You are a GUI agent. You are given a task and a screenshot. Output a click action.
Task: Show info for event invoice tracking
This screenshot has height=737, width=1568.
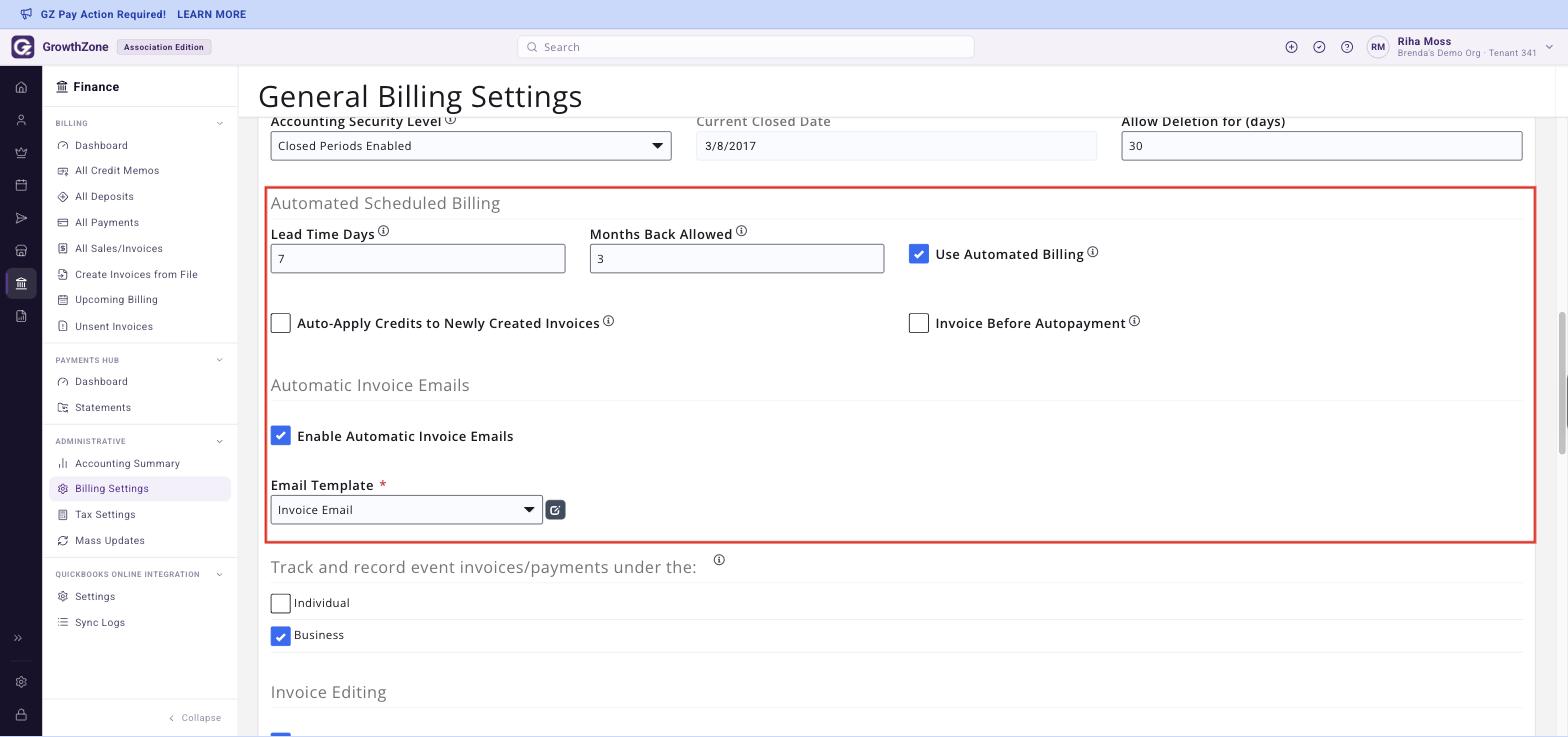pos(719,560)
